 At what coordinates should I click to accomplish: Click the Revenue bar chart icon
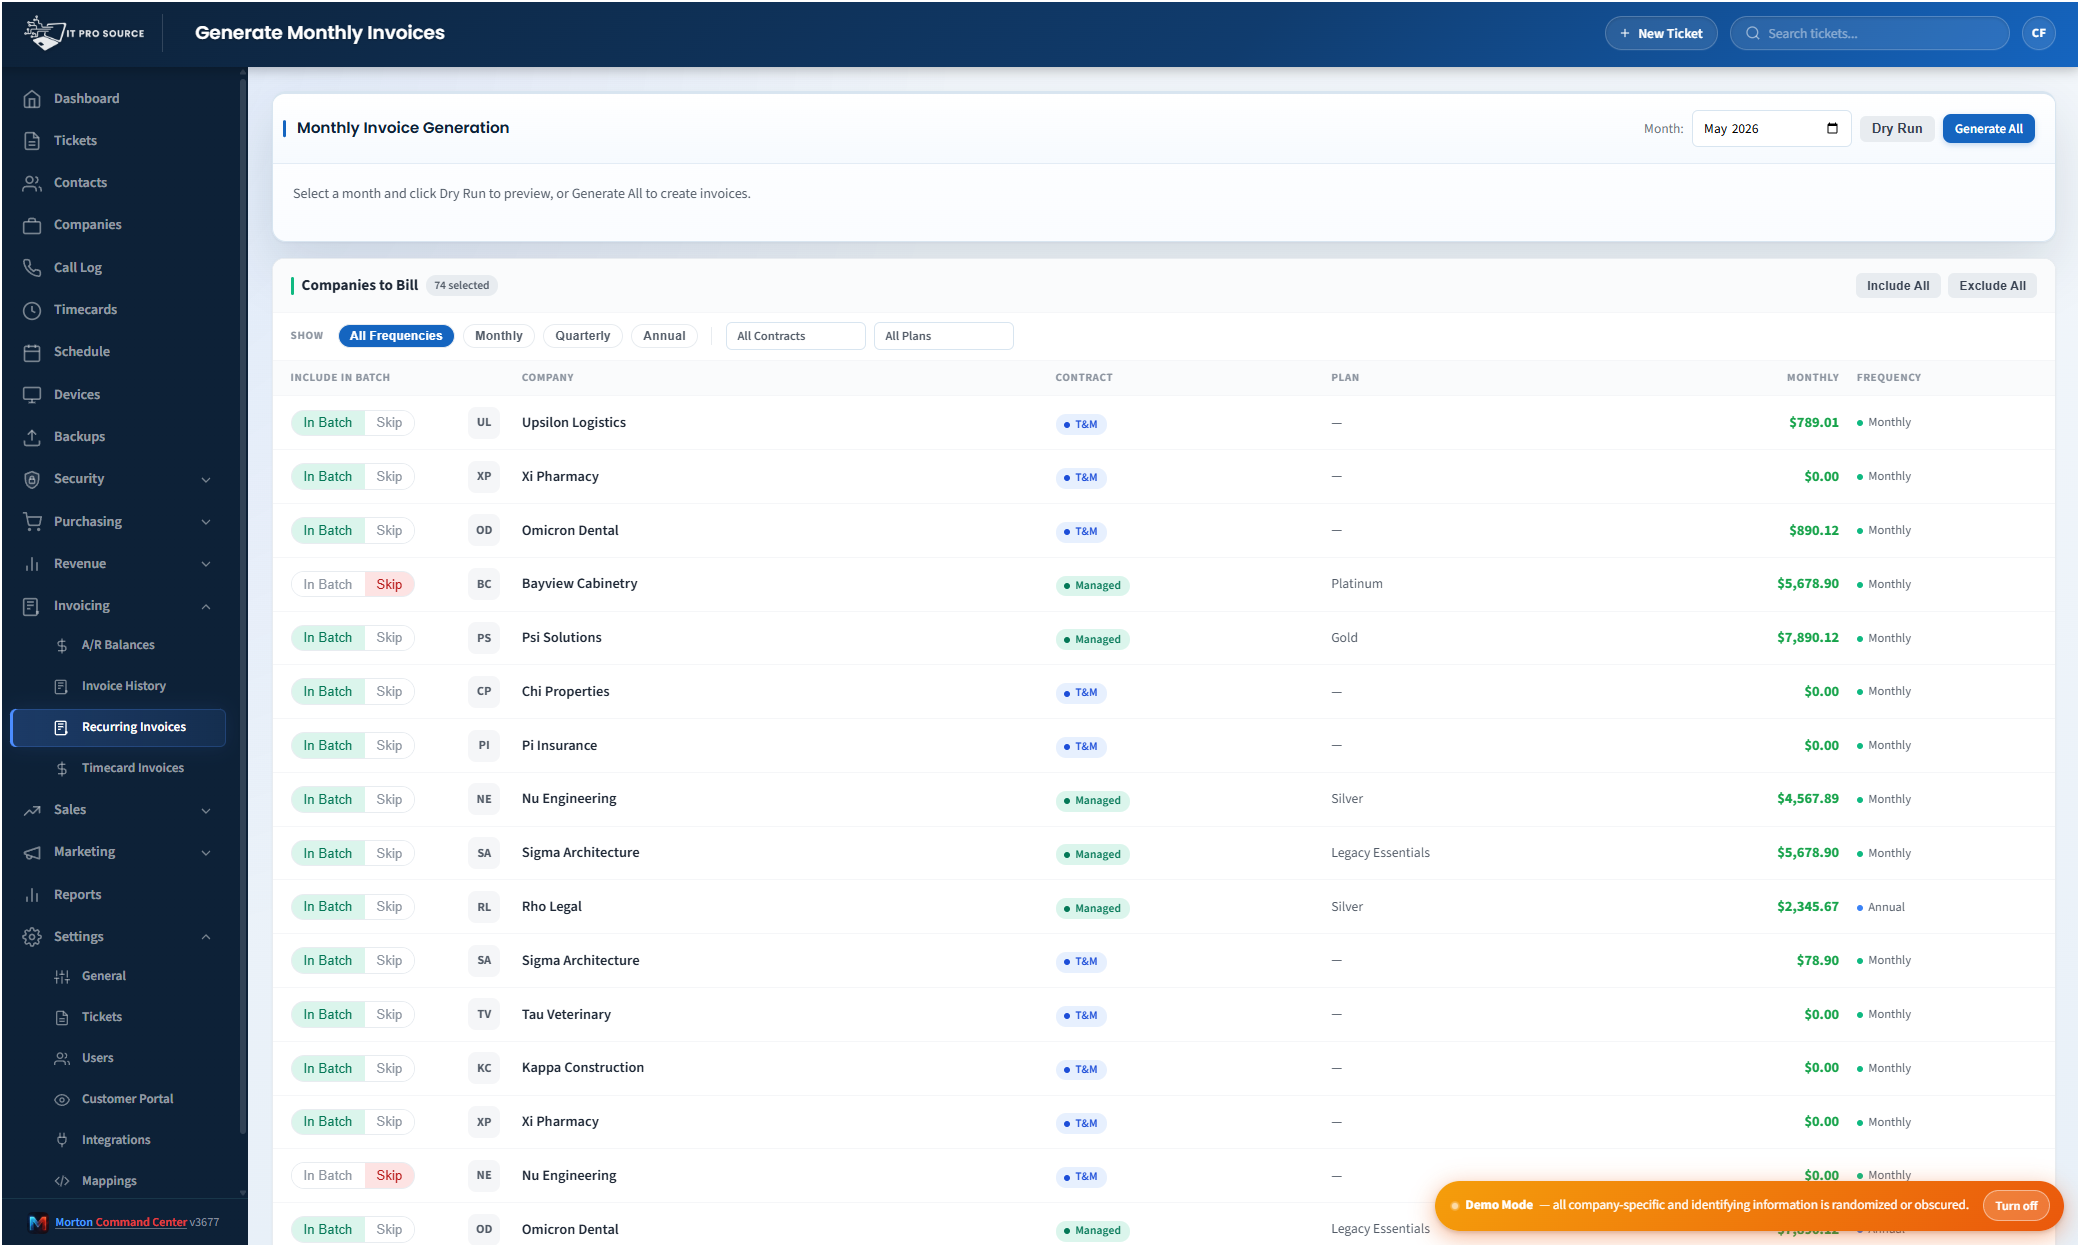pyautogui.click(x=32, y=564)
